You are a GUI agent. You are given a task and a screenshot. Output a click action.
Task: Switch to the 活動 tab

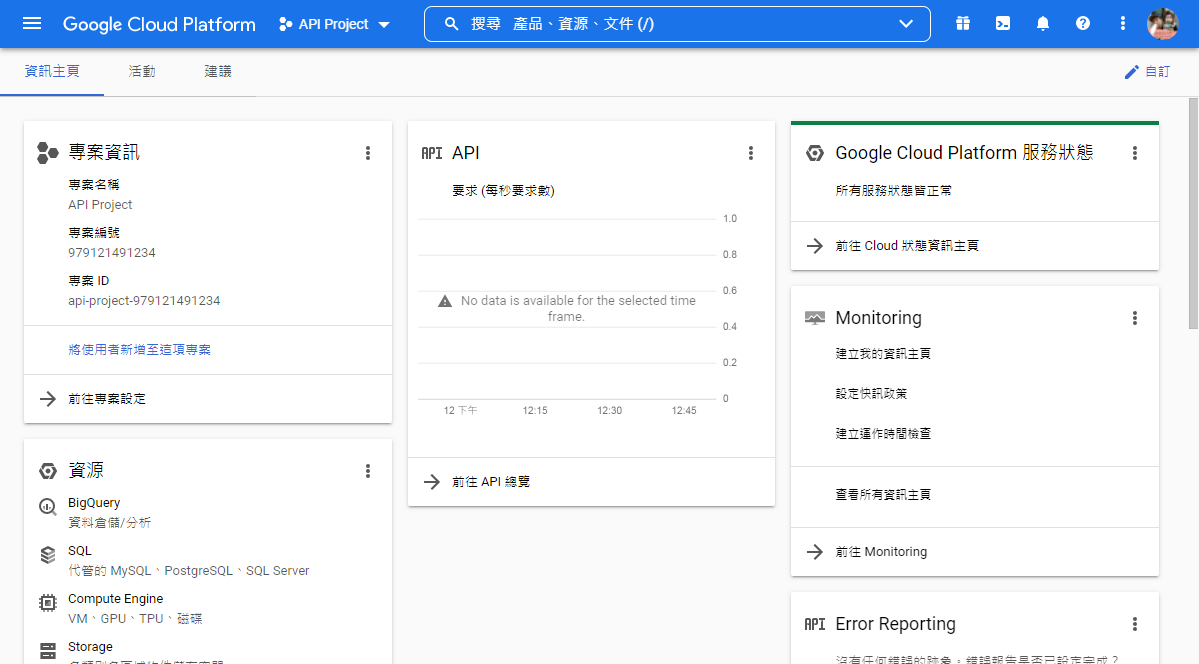pos(141,71)
